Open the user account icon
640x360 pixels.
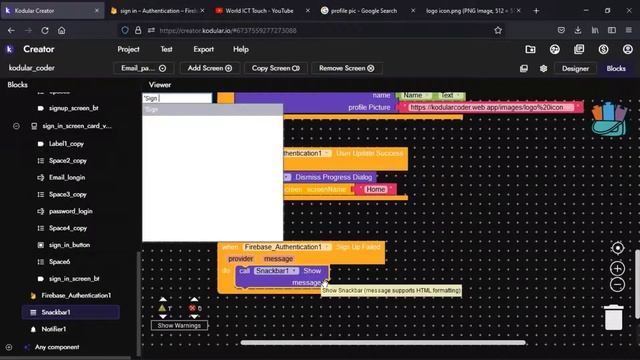click(627, 49)
